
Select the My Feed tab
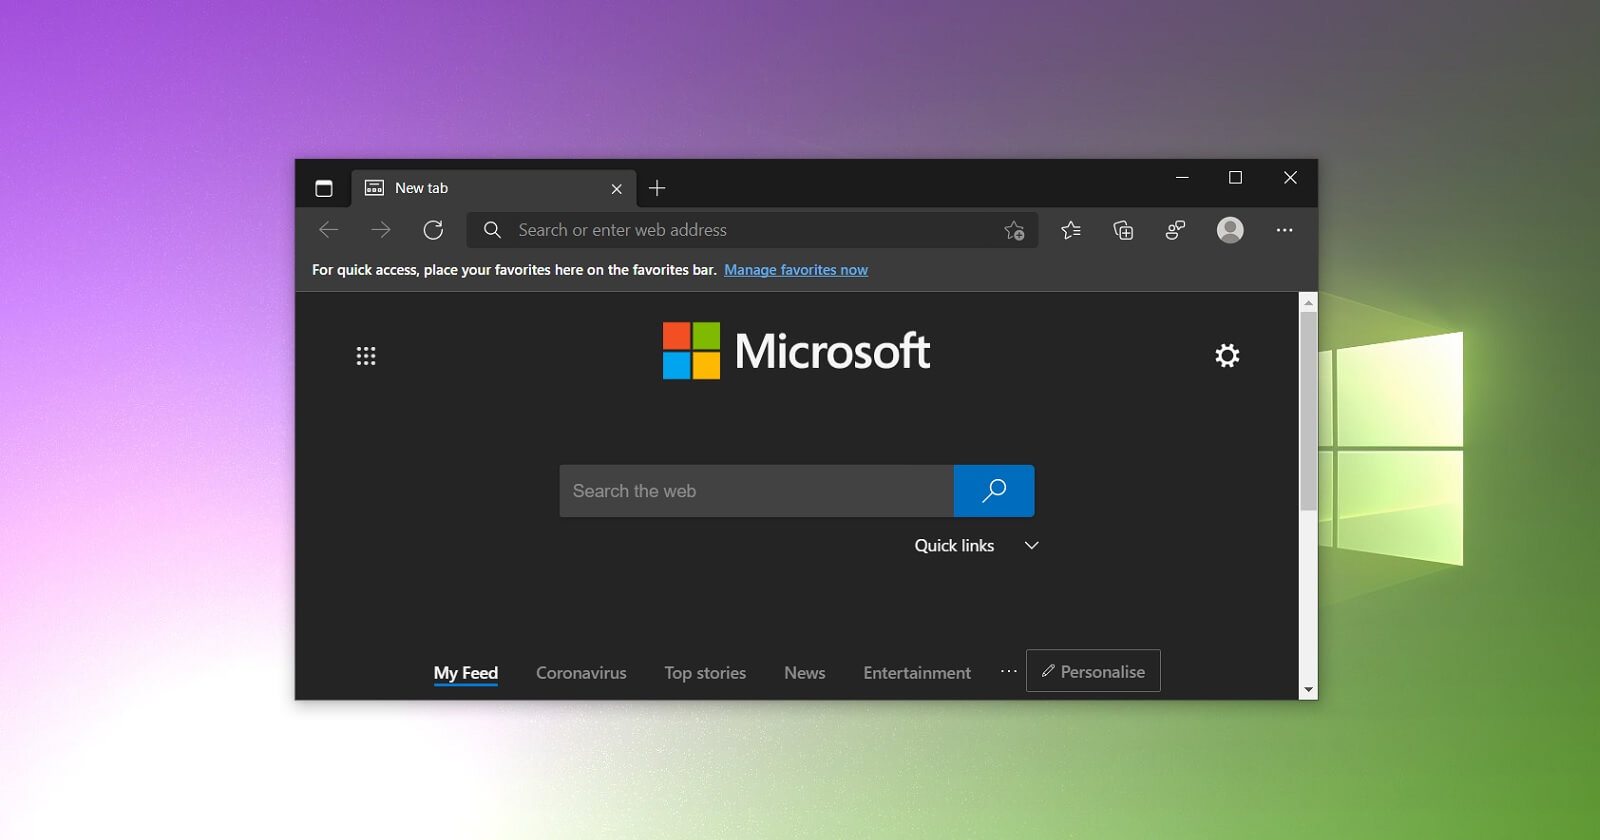[466, 673]
